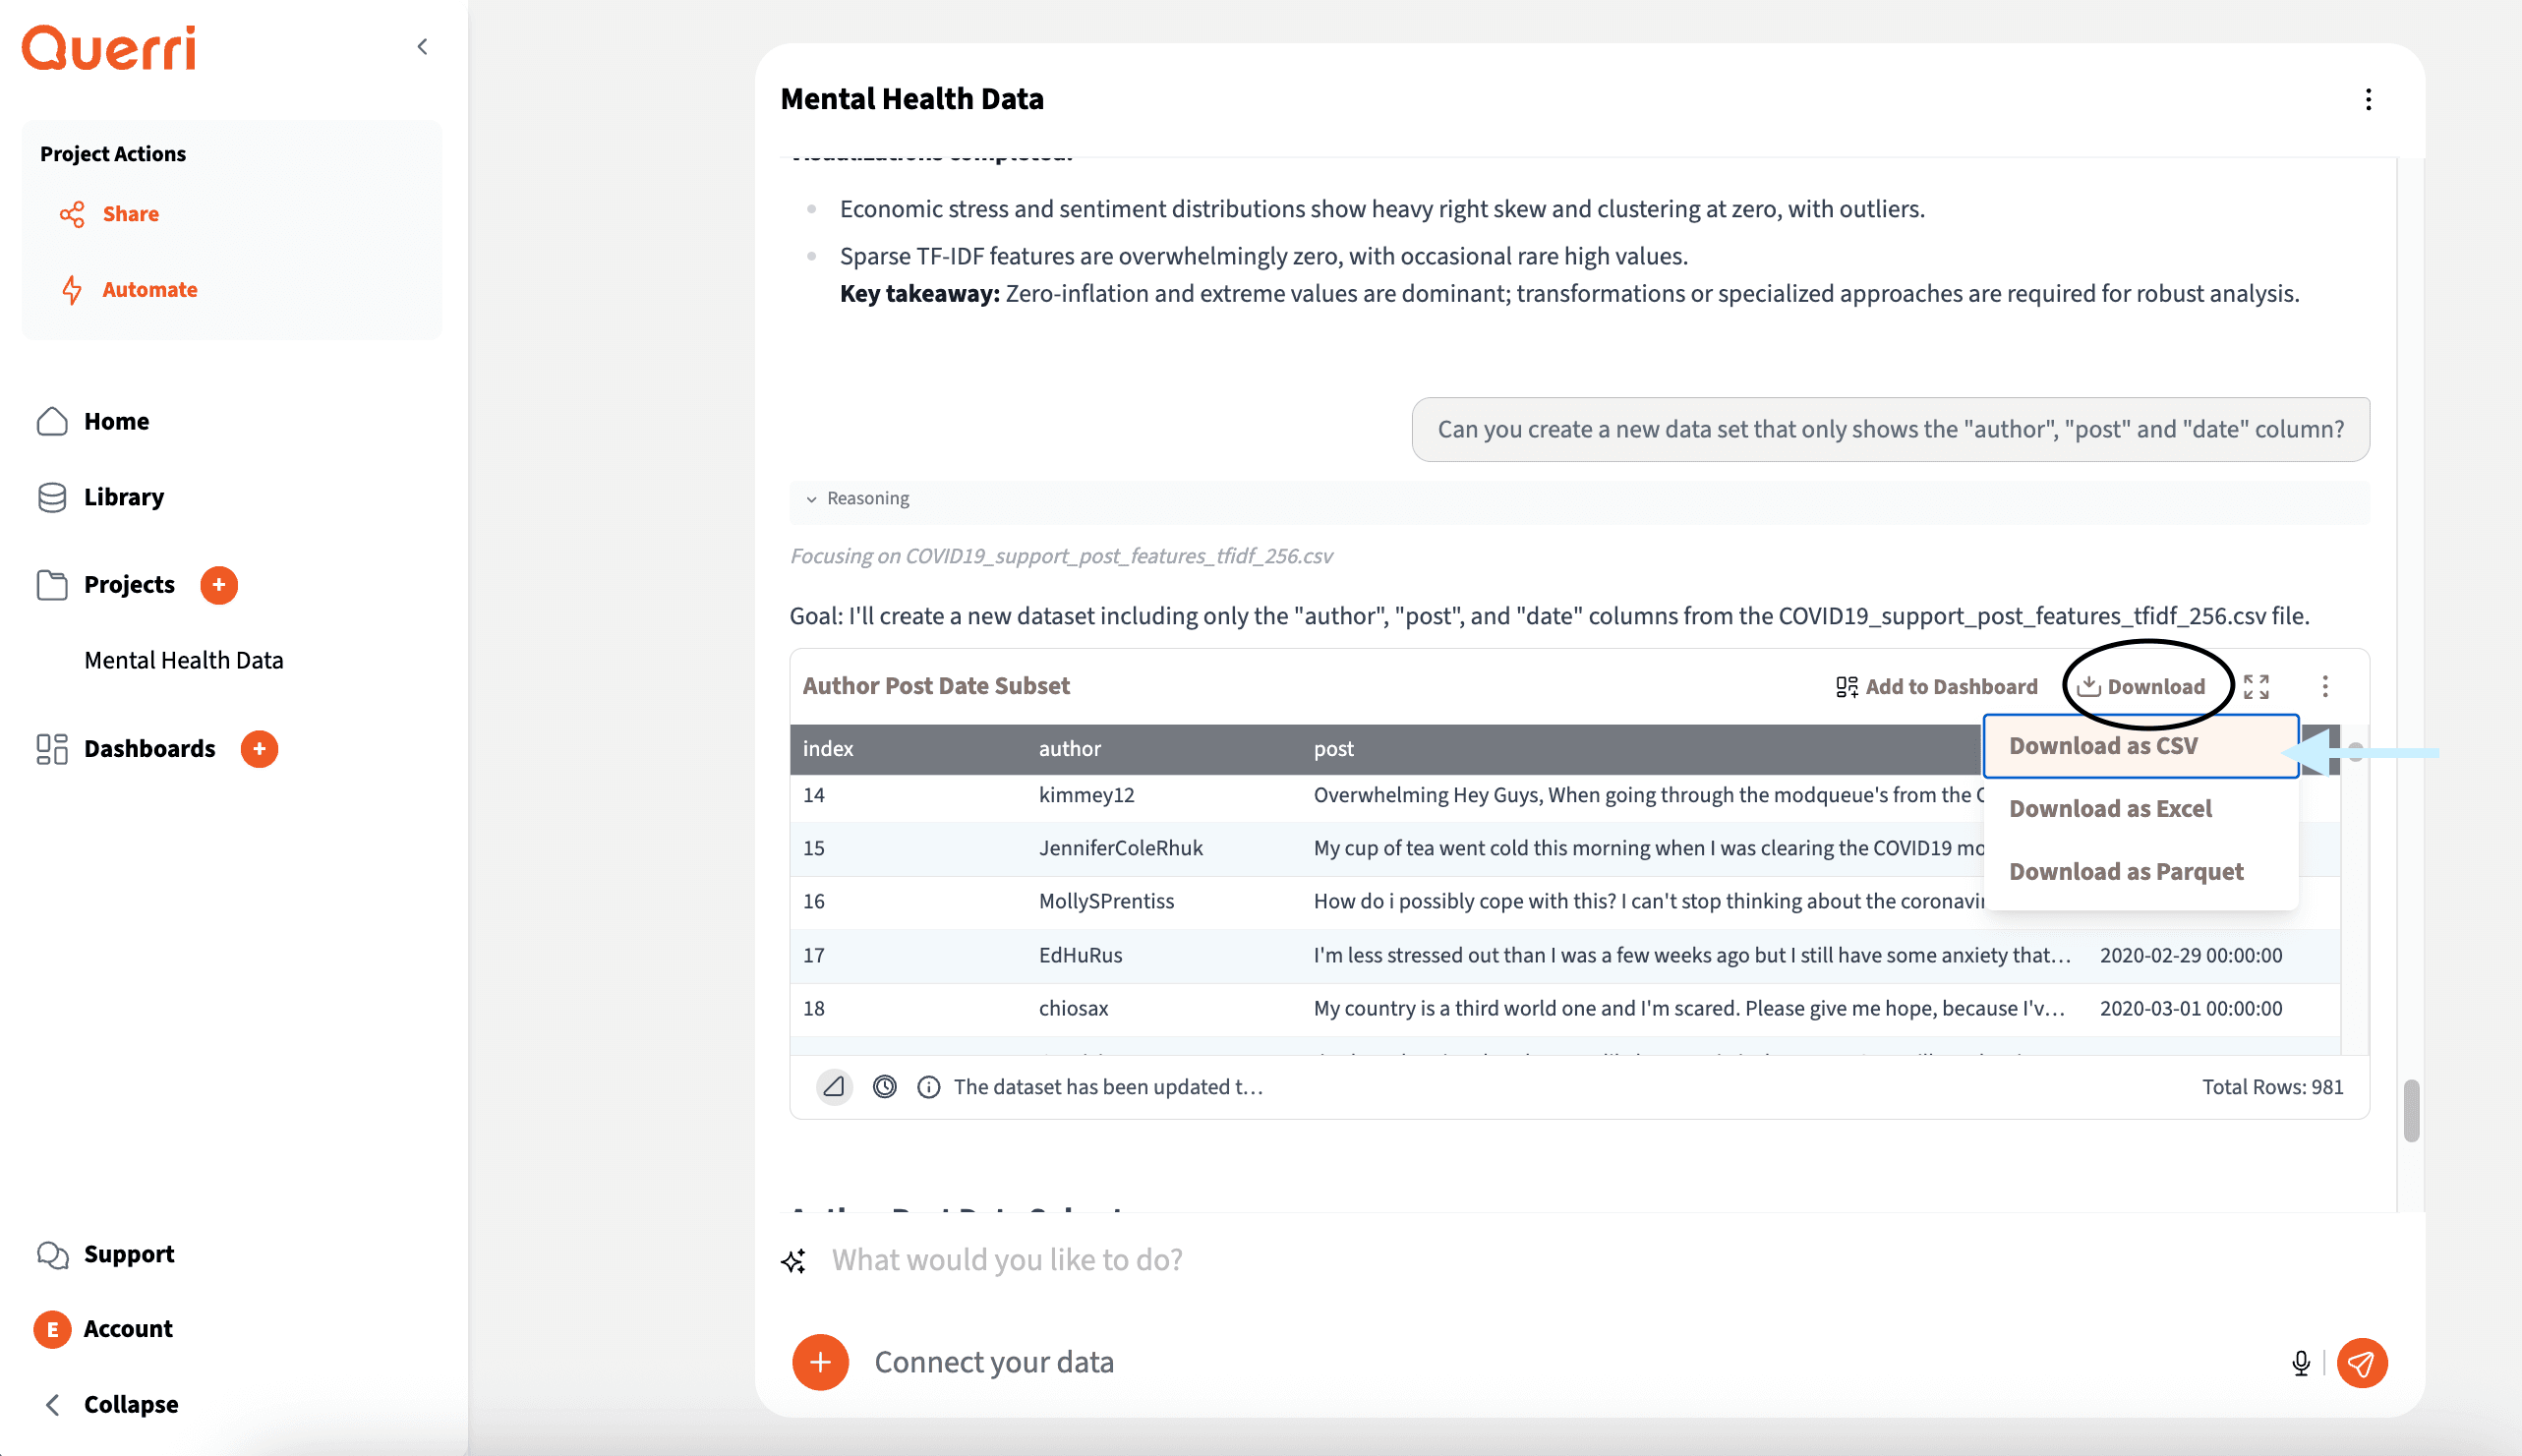Click the Share project action
Viewport: 2522px width, 1456px height.
130,214
